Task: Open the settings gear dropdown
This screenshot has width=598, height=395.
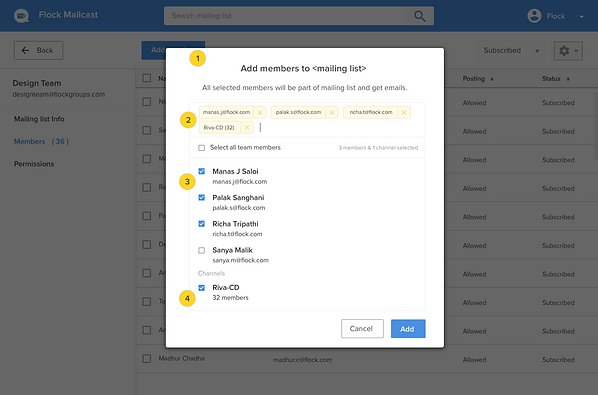Action: tap(568, 51)
